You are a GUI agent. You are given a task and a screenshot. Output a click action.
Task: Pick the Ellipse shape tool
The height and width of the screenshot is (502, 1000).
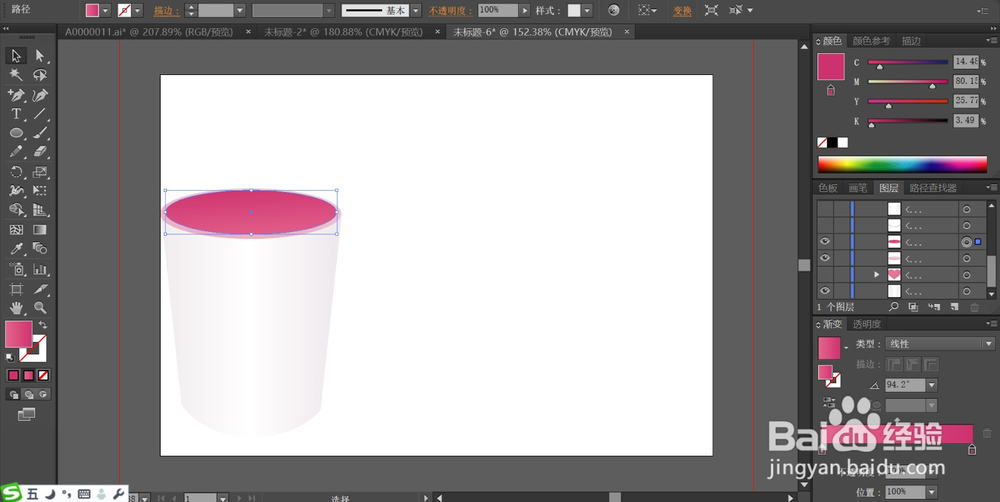17,133
